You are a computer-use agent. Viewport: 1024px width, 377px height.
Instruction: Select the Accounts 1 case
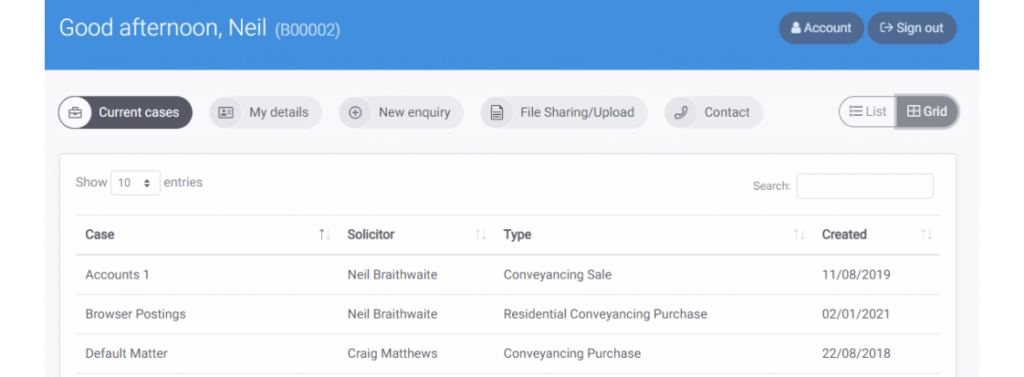pyautogui.click(x=507, y=275)
